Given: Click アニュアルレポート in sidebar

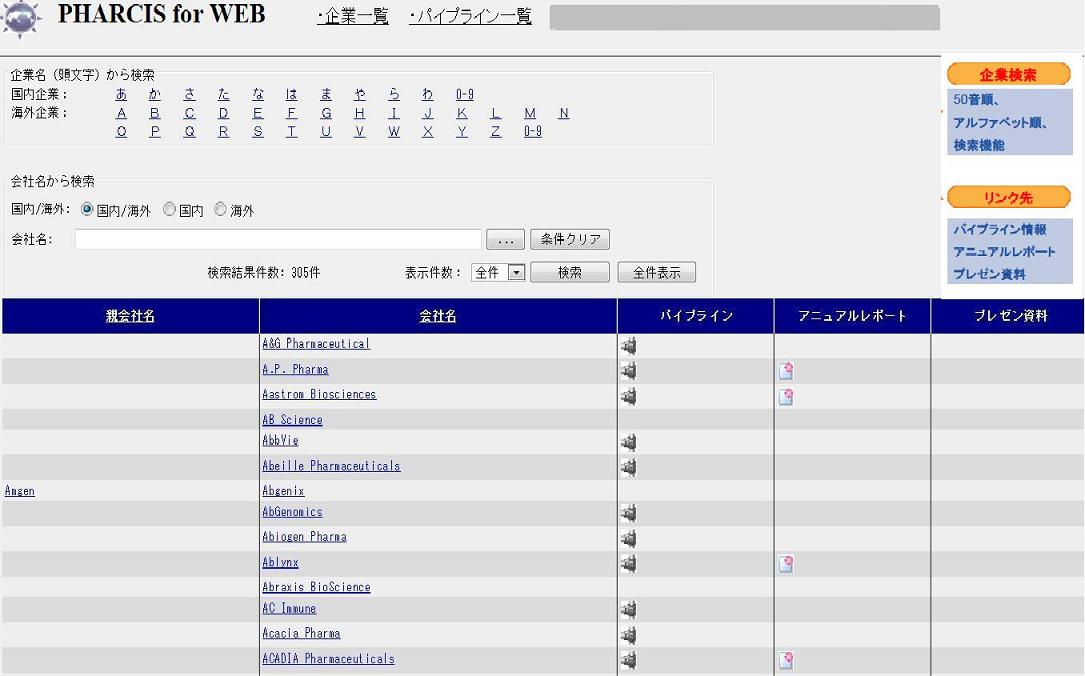Looking at the screenshot, I should (1004, 252).
